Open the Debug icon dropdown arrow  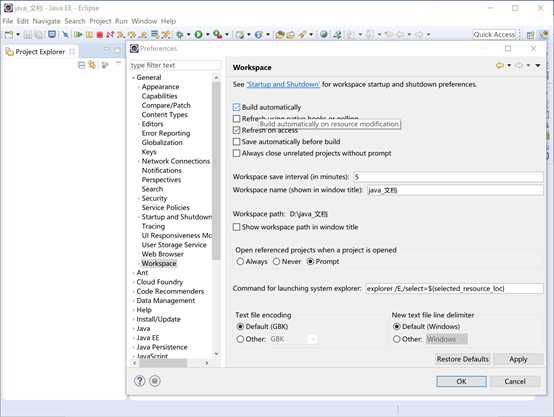point(189,35)
